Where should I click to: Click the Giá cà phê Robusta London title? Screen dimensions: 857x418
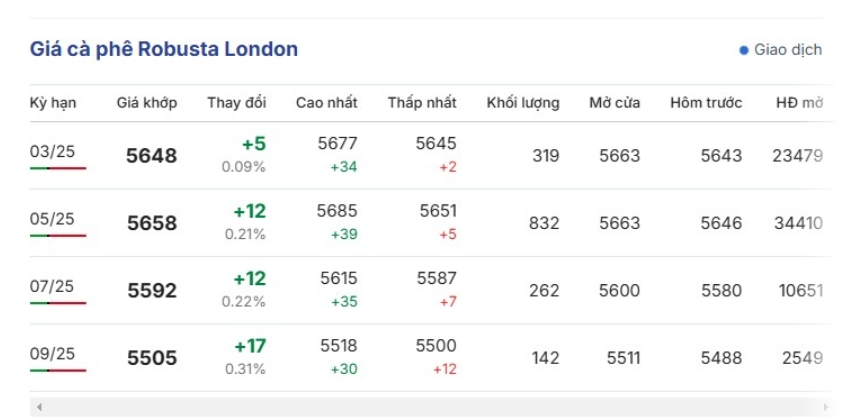[x=164, y=49]
